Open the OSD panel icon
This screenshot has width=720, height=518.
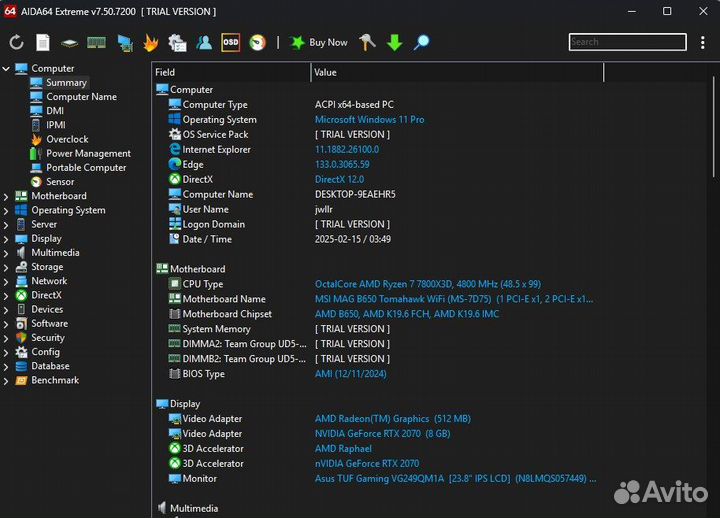231,42
